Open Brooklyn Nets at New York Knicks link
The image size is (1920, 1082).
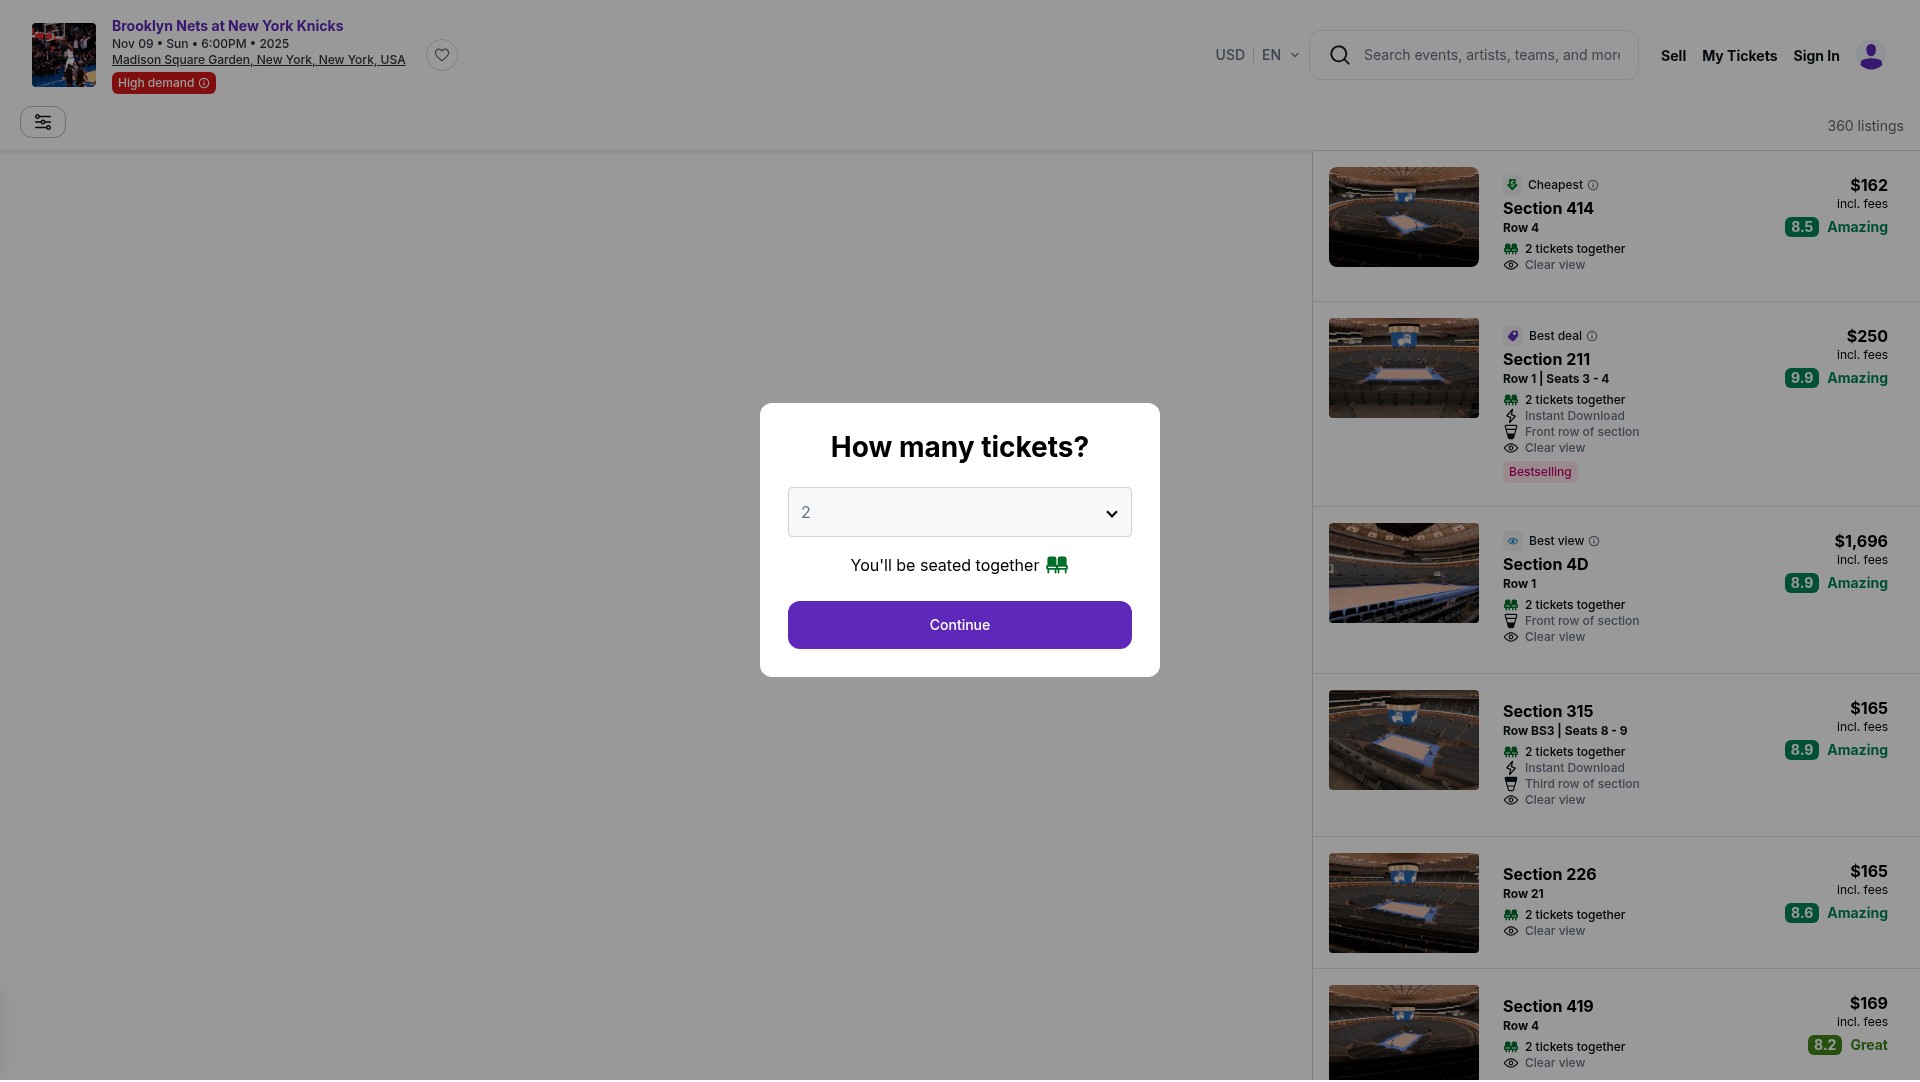227,26
